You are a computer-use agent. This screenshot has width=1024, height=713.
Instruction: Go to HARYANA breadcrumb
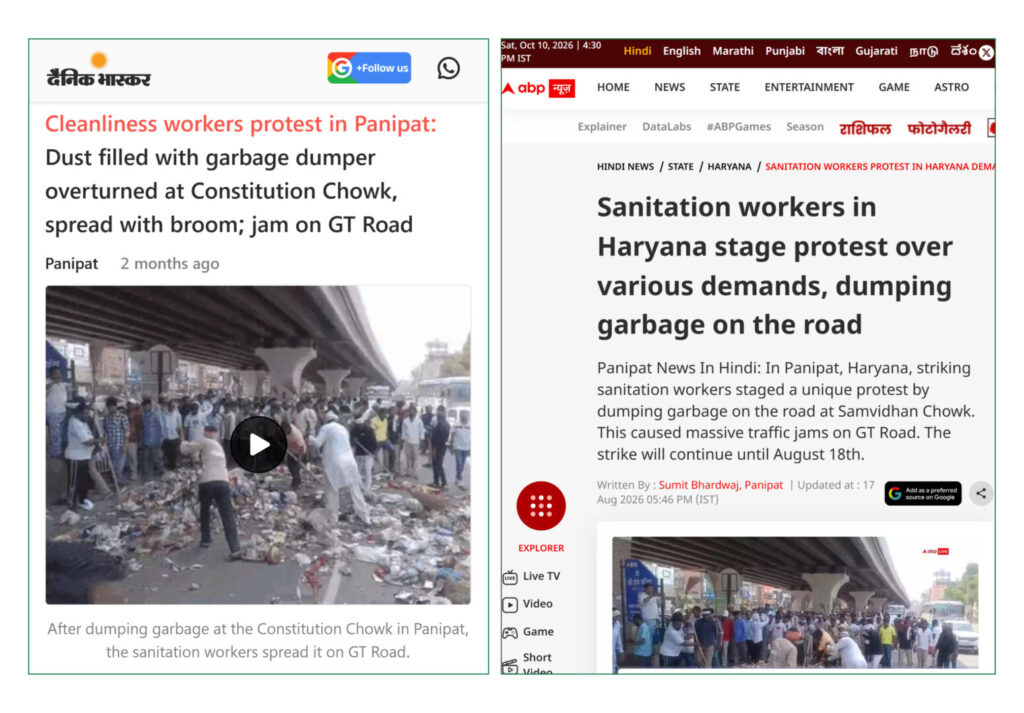pyautogui.click(x=729, y=166)
